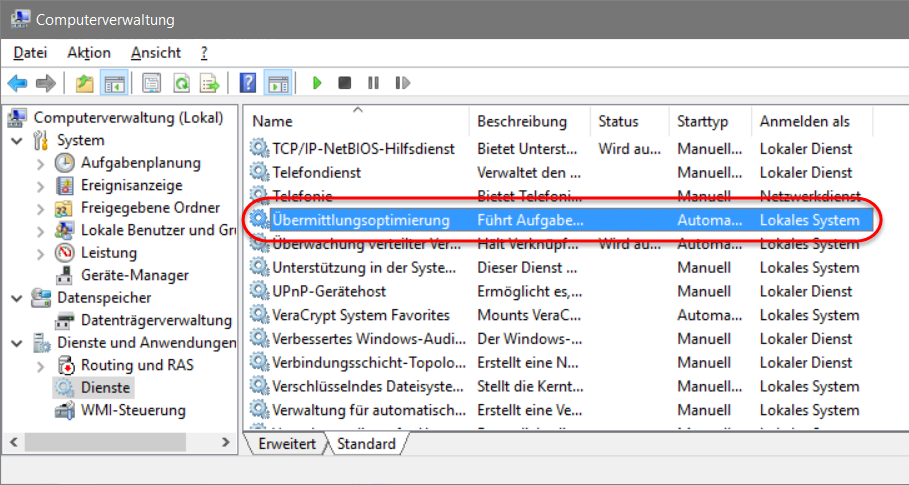Expand the Ereignisanzeige node
The width and height of the screenshot is (909, 485).
[40, 186]
